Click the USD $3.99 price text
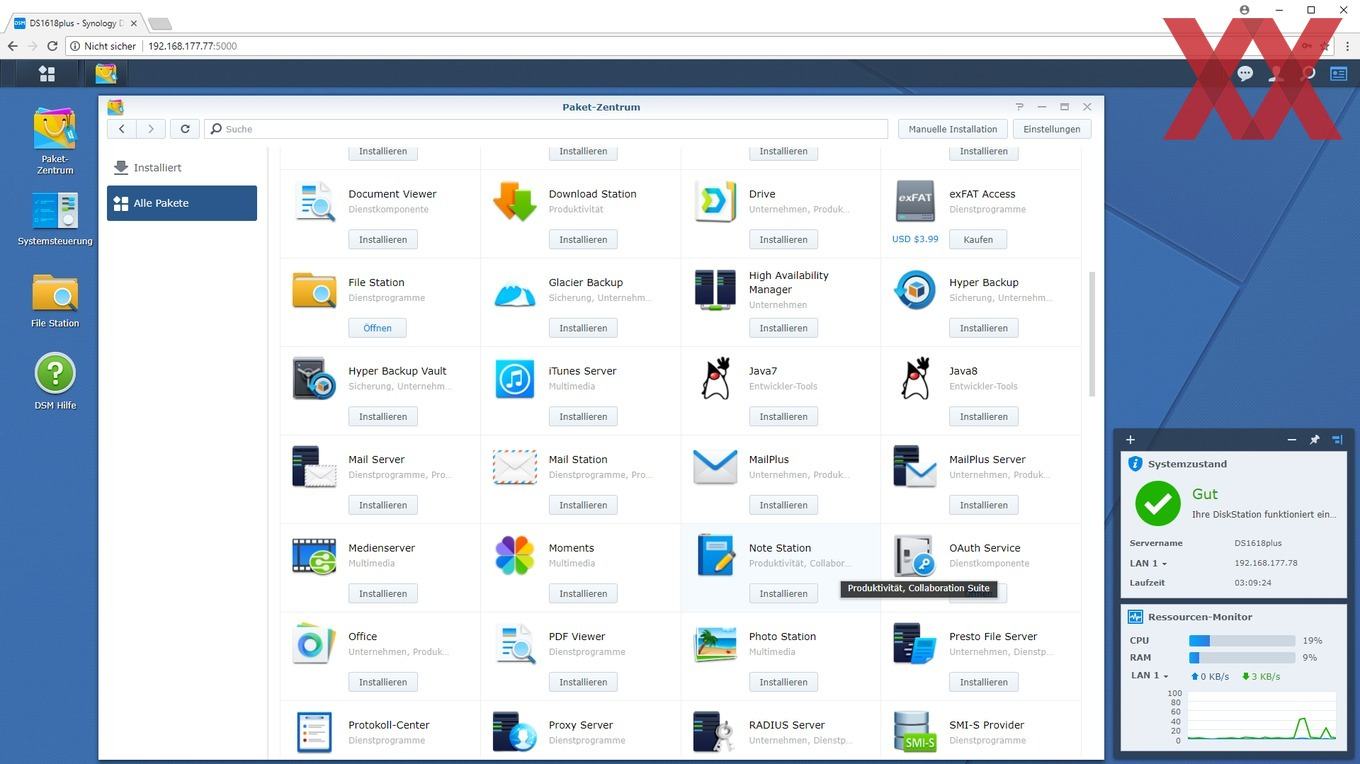The width and height of the screenshot is (1360, 764). click(x=915, y=240)
